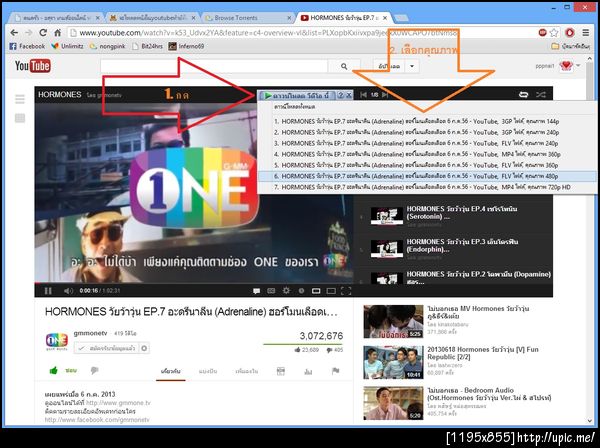This screenshot has width=600, height=448.
Task: Toggle video annotations speech-bubble icon
Action: 256,291
